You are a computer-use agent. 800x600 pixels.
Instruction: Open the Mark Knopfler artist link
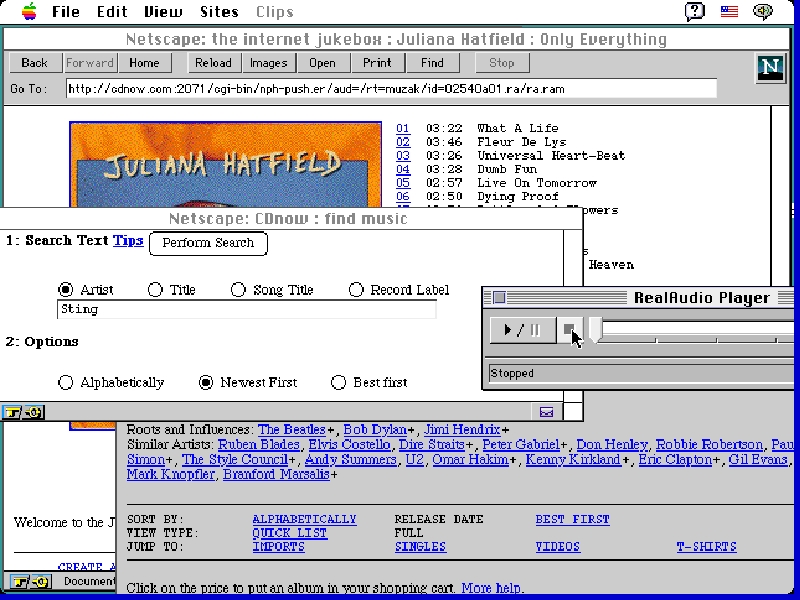pos(171,474)
